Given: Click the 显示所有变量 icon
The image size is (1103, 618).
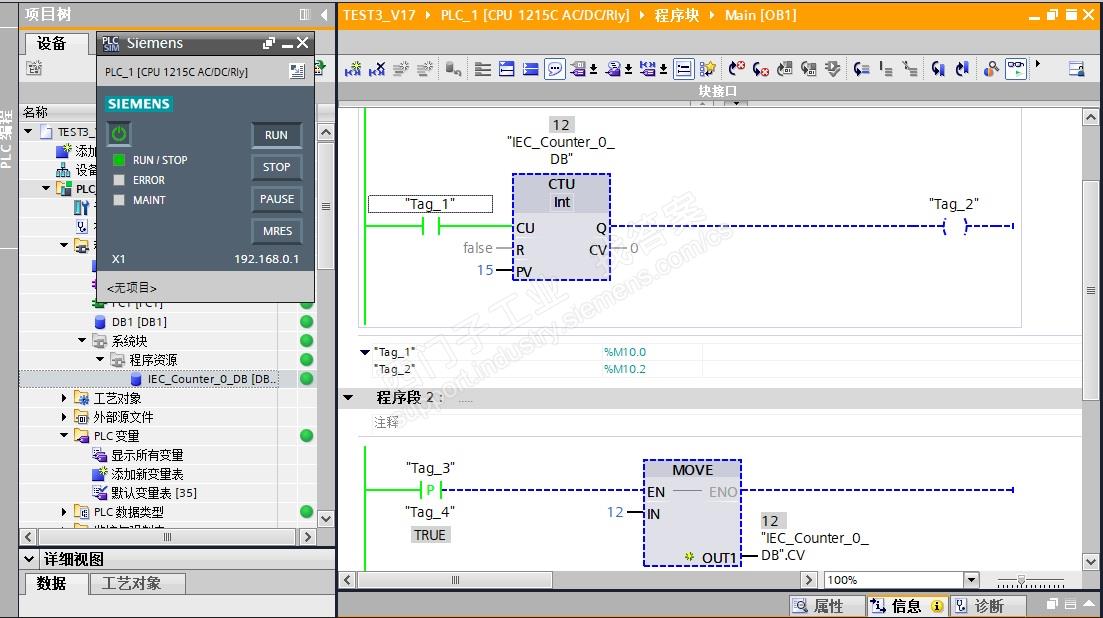Looking at the screenshot, I should click(x=99, y=455).
